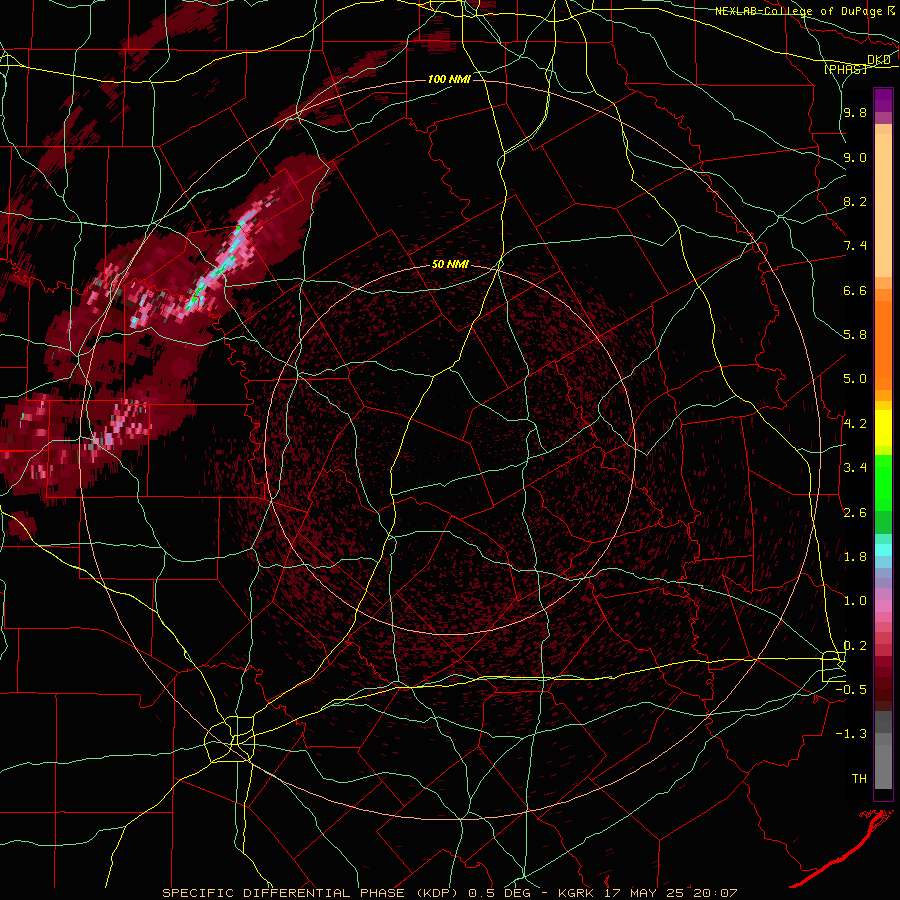Click the 0.2 legend value
This screenshot has width=900, height=900.
[855, 646]
